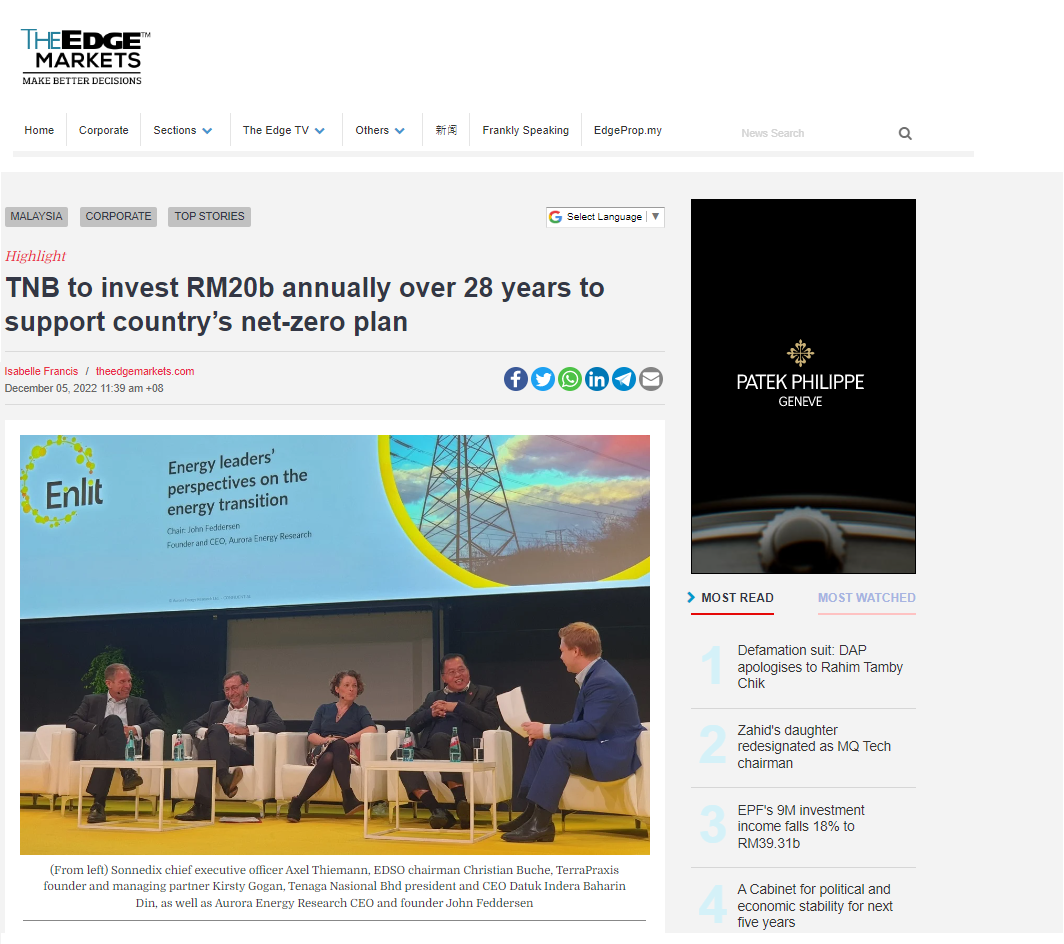Open the Others dropdown menu
Viewport: 1064px width, 944px height.
point(380,130)
